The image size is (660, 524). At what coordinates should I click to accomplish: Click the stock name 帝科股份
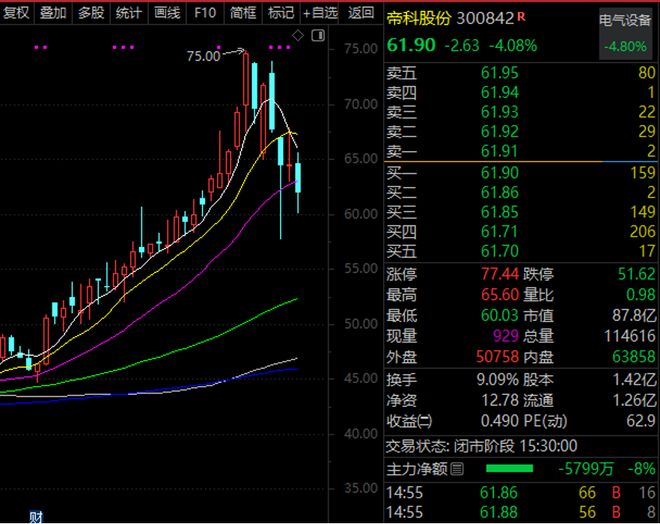[419, 18]
